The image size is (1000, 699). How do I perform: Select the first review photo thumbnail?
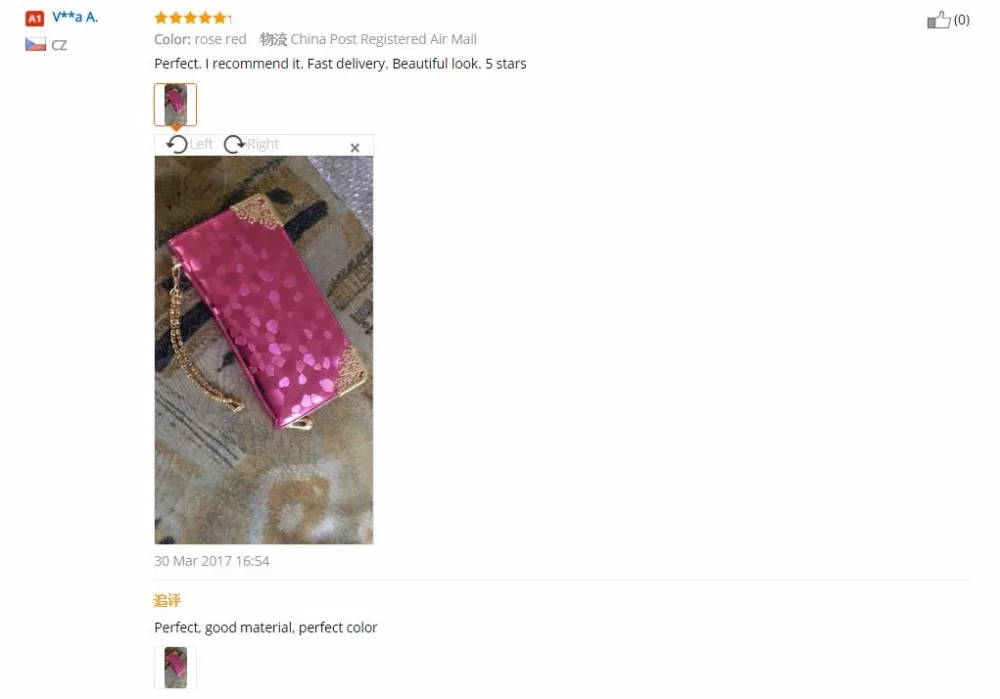pyautogui.click(x=175, y=105)
